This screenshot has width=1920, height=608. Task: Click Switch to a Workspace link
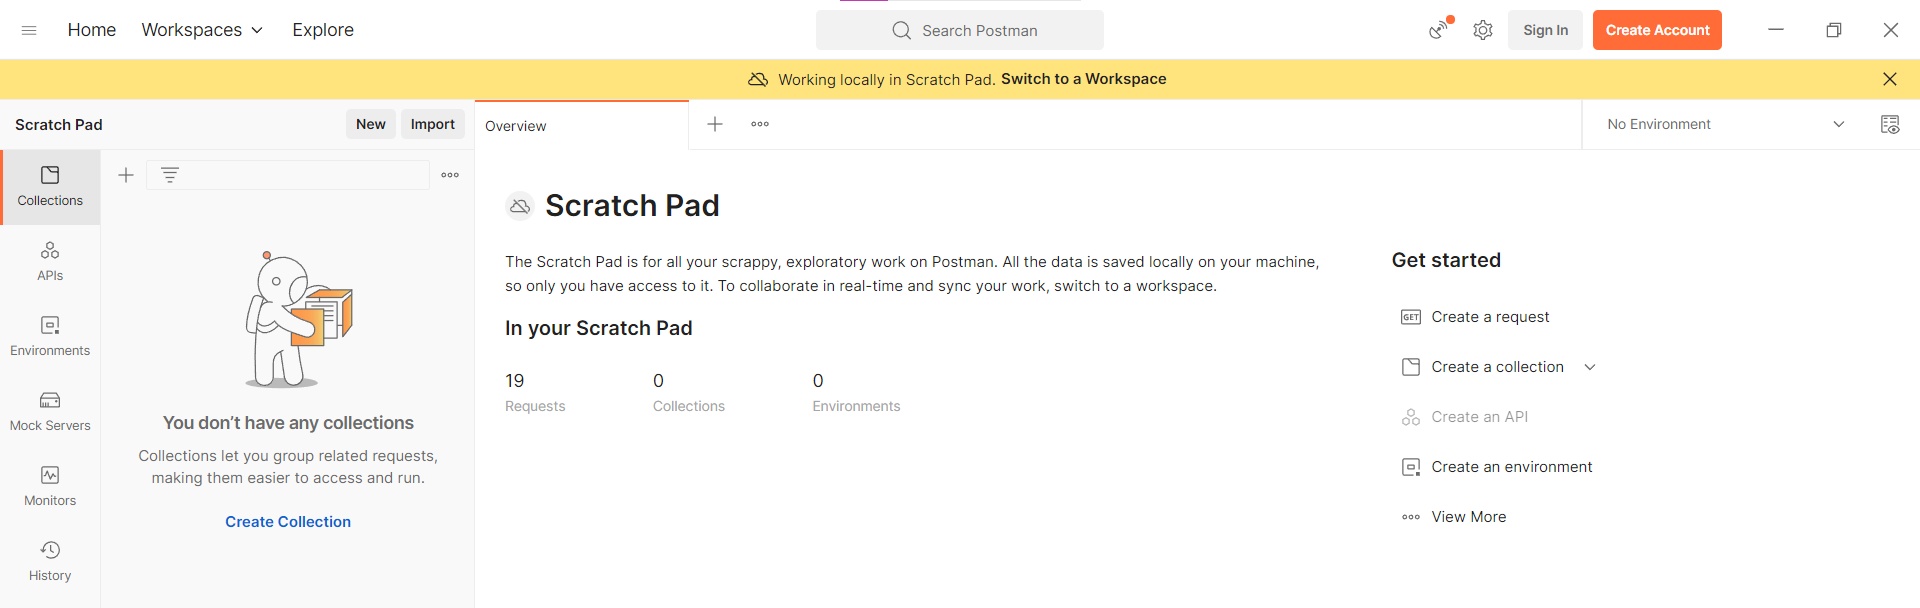(1084, 79)
